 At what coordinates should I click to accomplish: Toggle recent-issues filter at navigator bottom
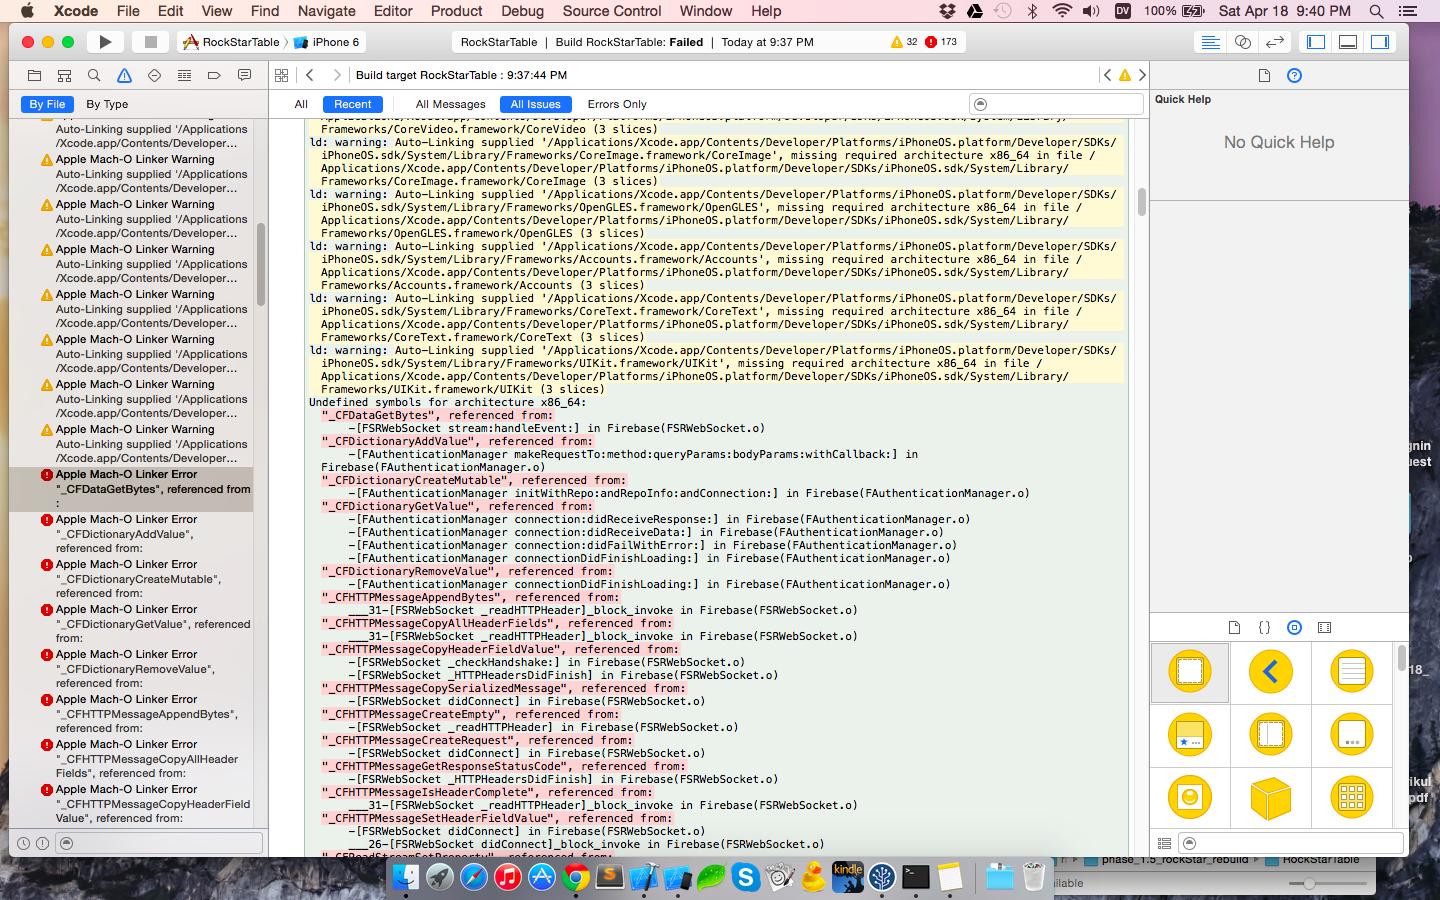click(24, 843)
